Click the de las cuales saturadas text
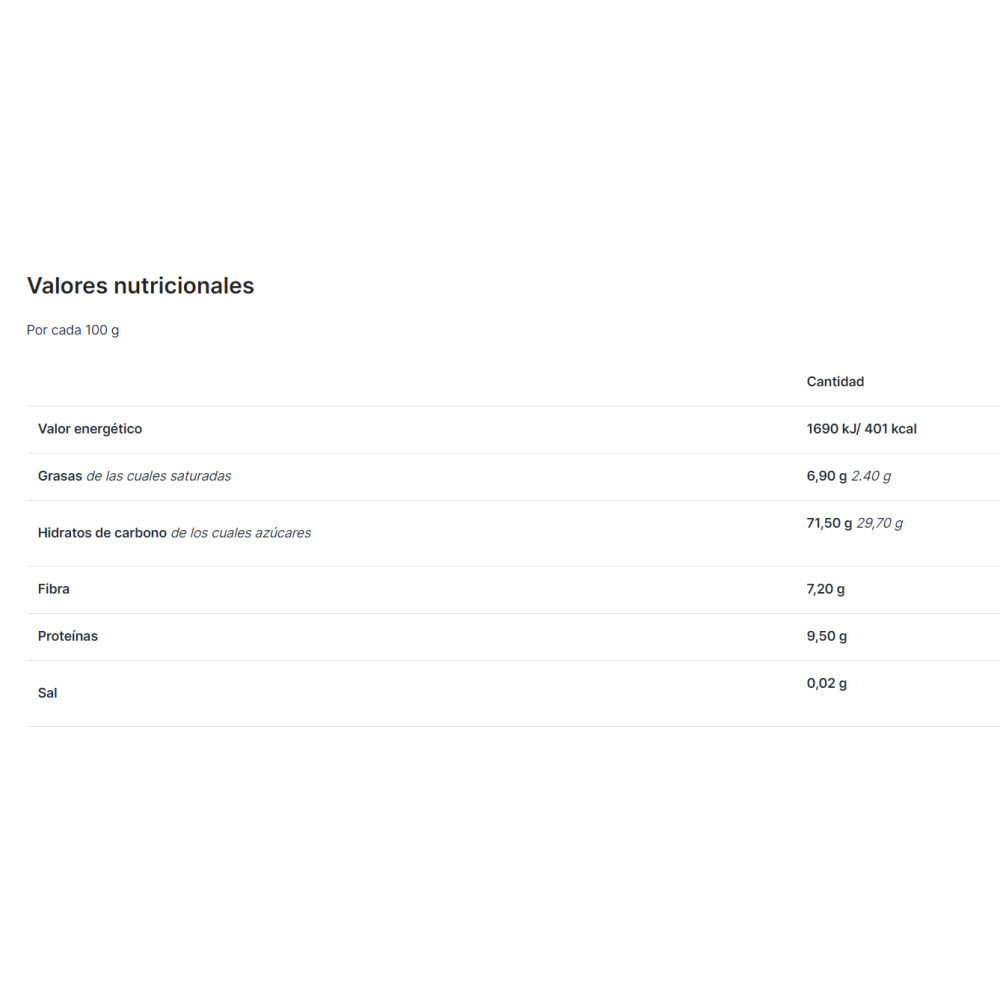The width and height of the screenshot is (1000, 1000). (x=159, y=476)
